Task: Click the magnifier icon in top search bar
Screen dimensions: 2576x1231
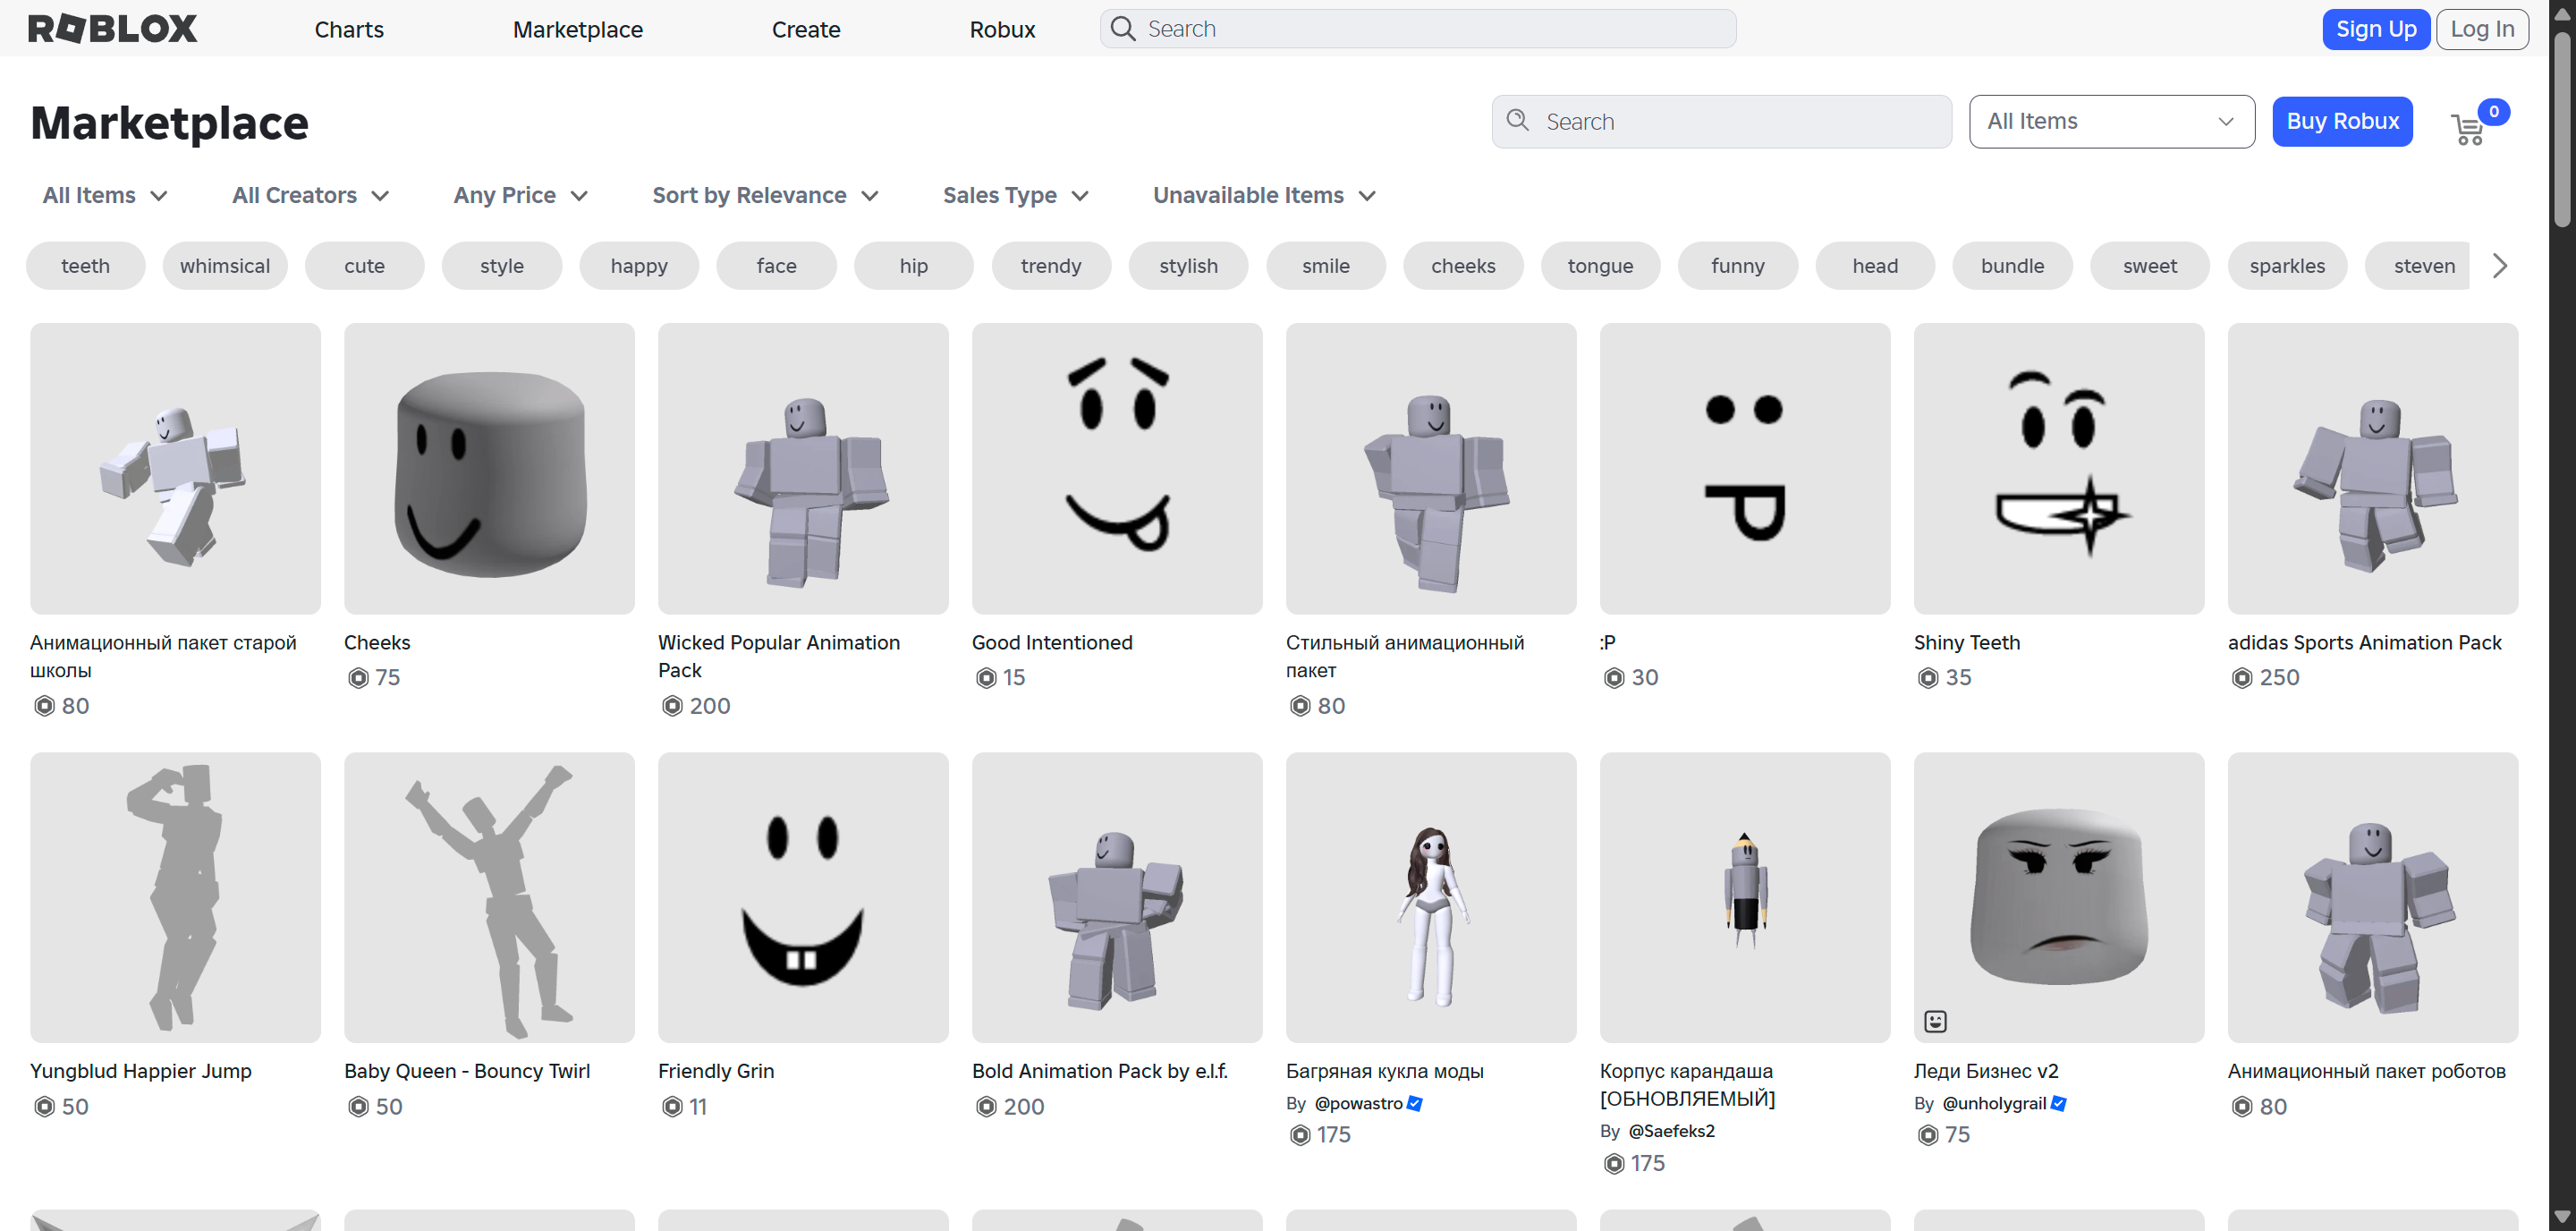Action: click(1124, 29)
